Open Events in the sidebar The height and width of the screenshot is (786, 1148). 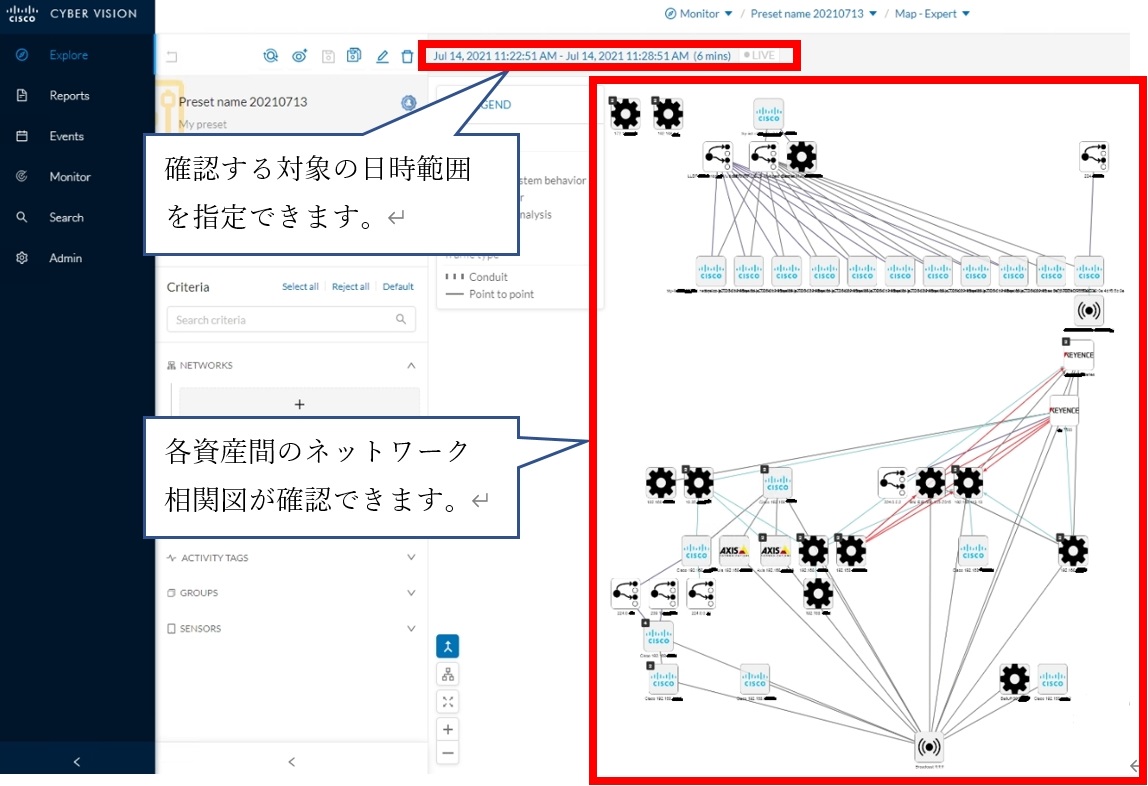(66, 136)
